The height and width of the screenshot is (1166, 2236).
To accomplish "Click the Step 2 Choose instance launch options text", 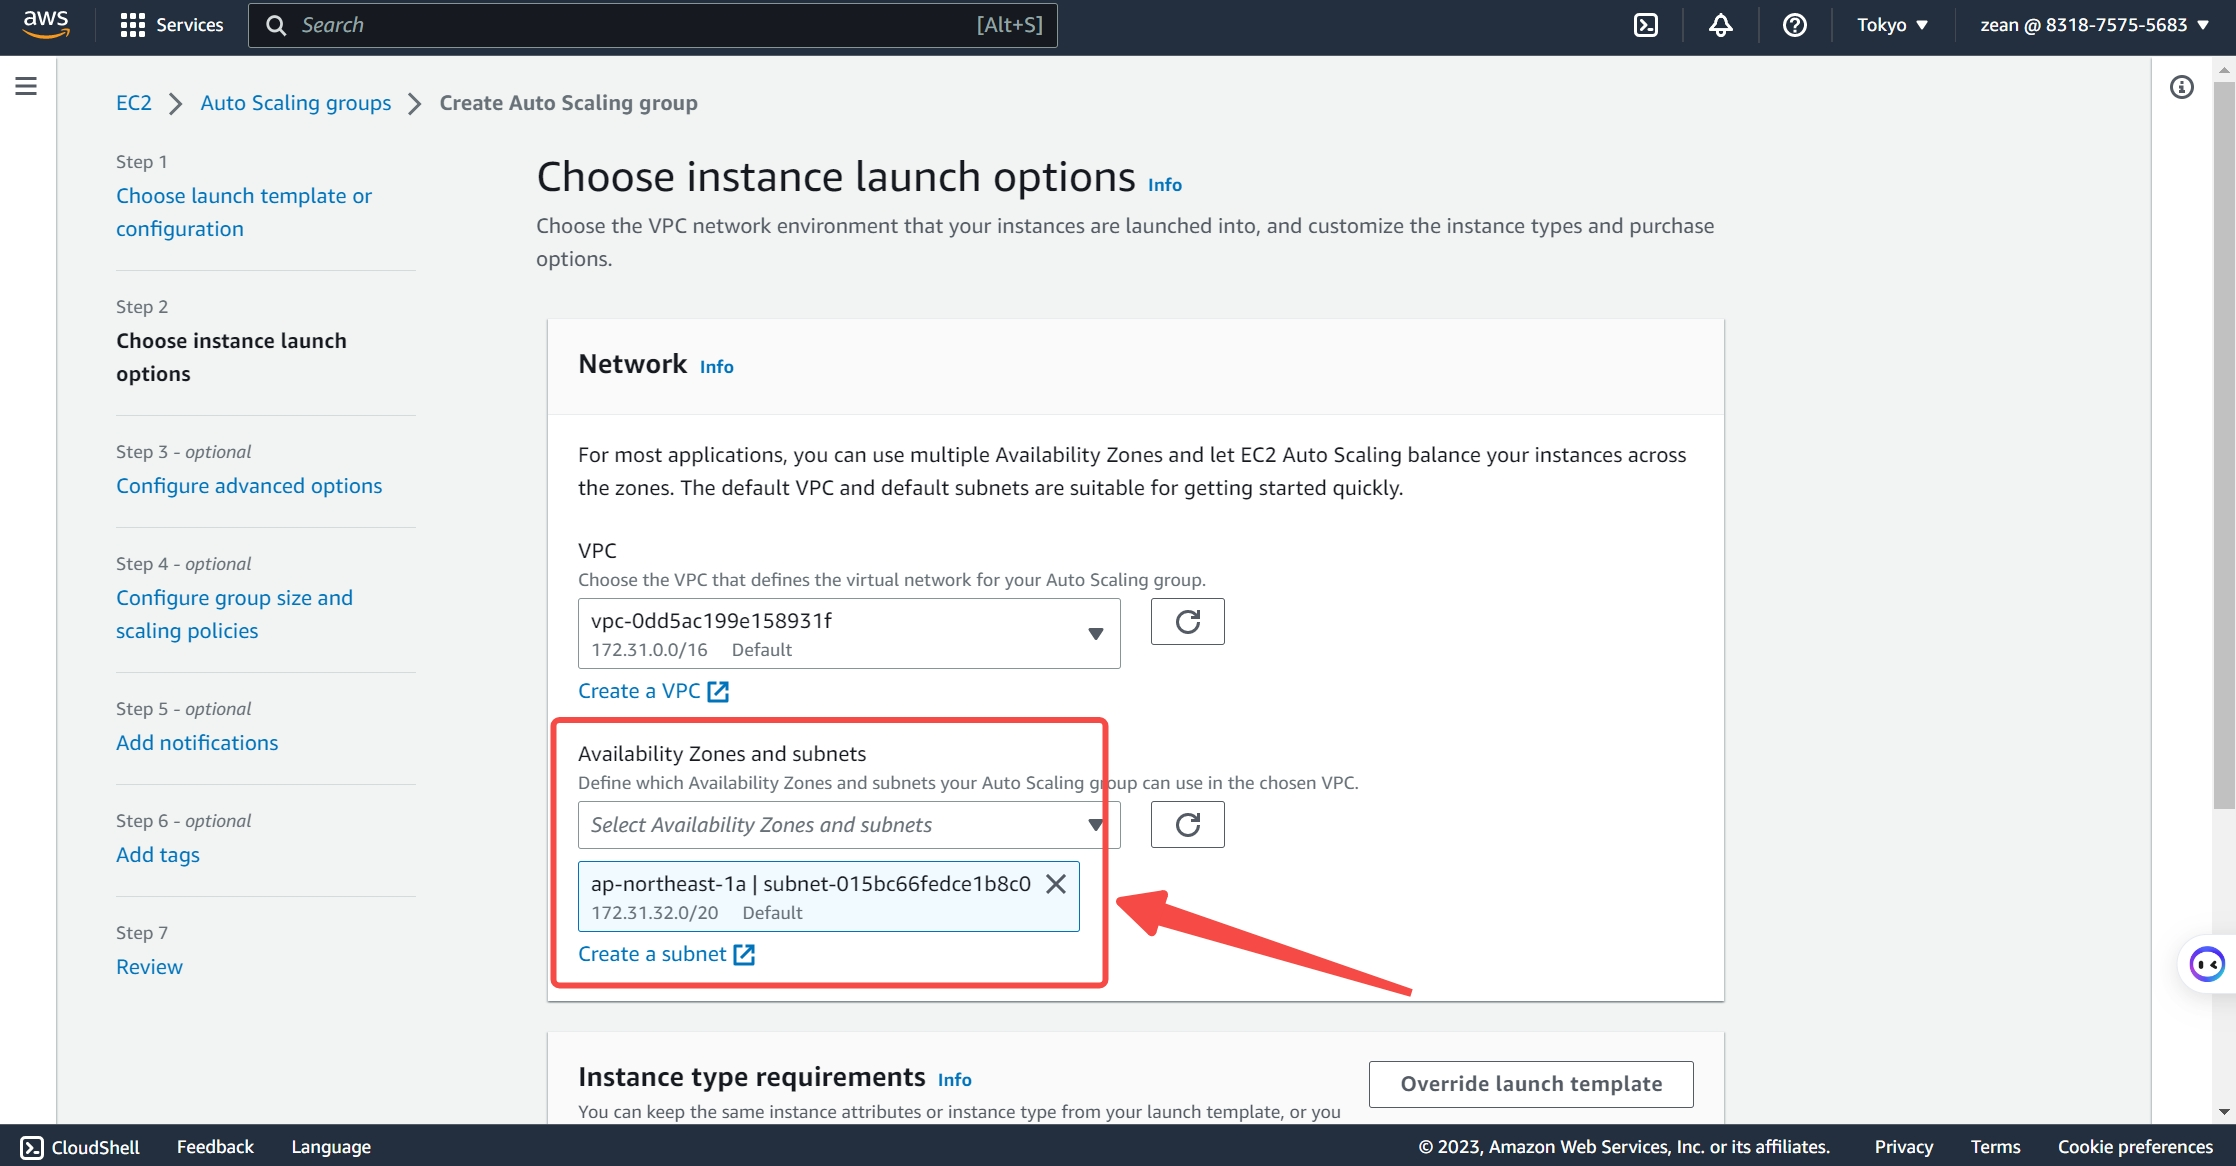I will pos(231,357).
